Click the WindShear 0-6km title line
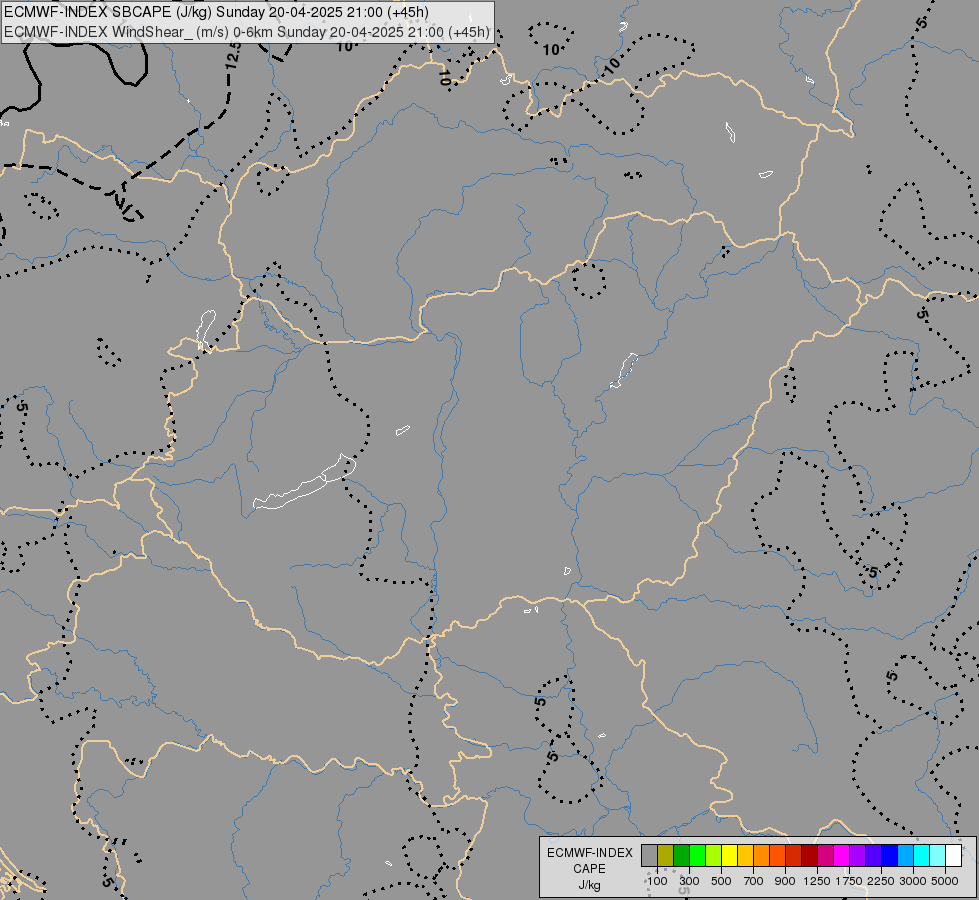This screenshot has height=900, width=979. 247,32
